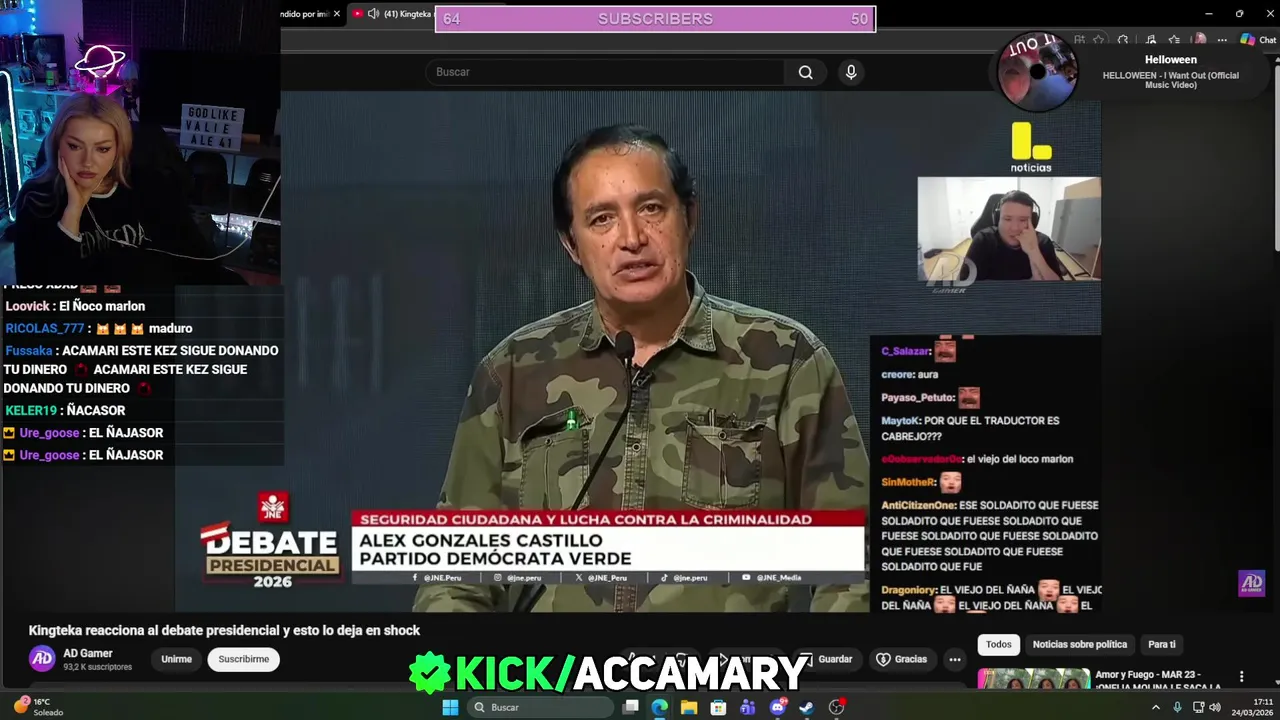The width and height of the screenshot is (1280, 720).
Task: Add page to favorites with star icon
Action: coord(1098,40)
